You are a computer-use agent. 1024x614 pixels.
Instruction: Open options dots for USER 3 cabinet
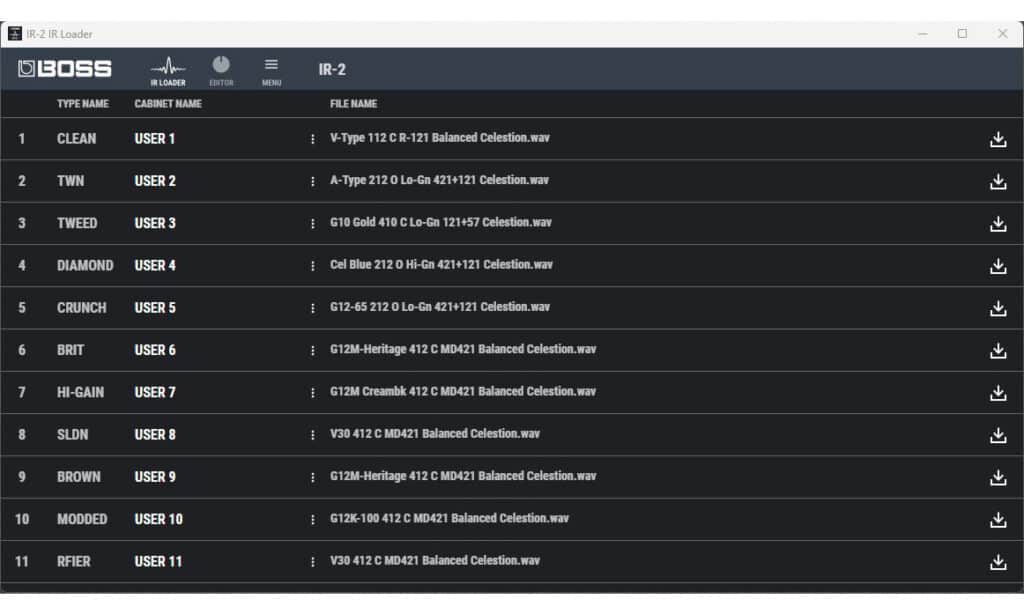coord(312,223)
